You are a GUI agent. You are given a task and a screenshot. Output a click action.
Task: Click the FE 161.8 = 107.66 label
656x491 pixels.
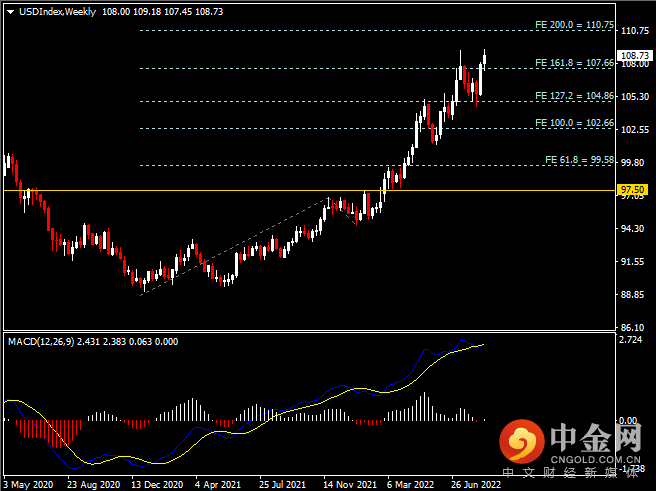pos(574,63)
